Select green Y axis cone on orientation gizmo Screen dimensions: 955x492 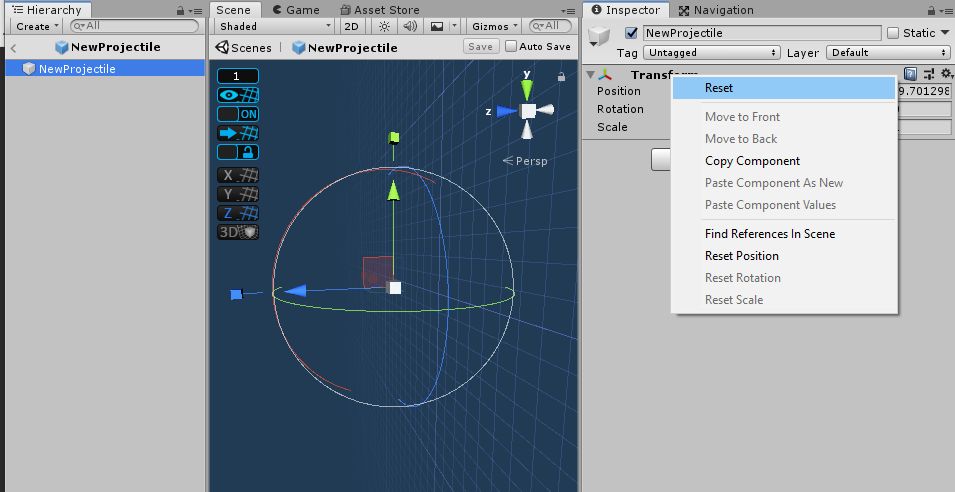[x=527, y=90]
